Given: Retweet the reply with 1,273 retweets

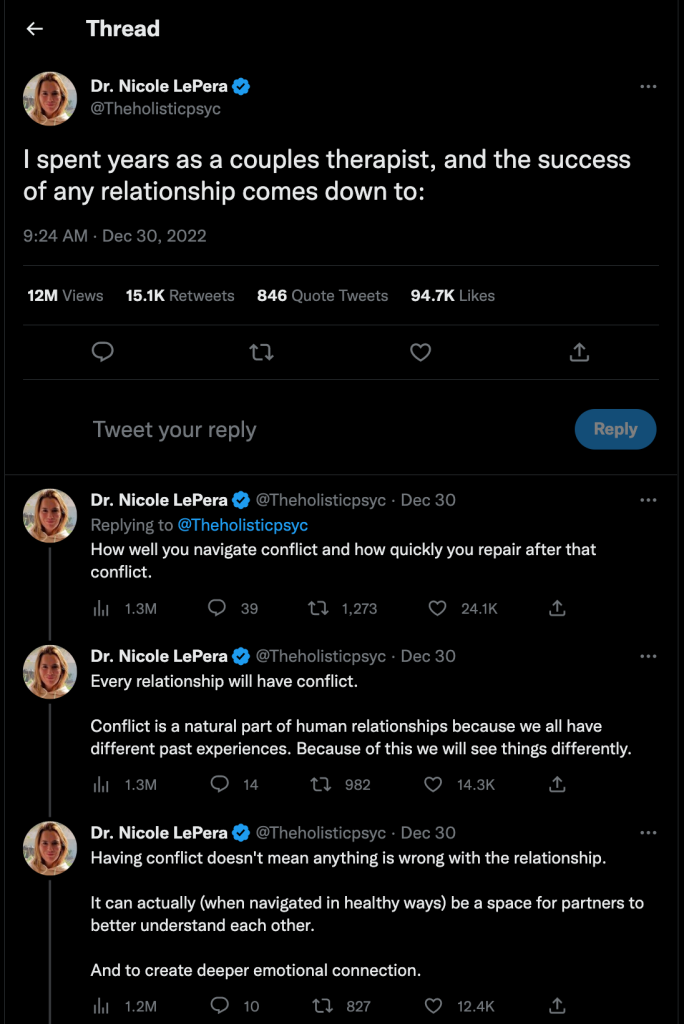Looking at the screenshot, I should click(x=318, y=608).
